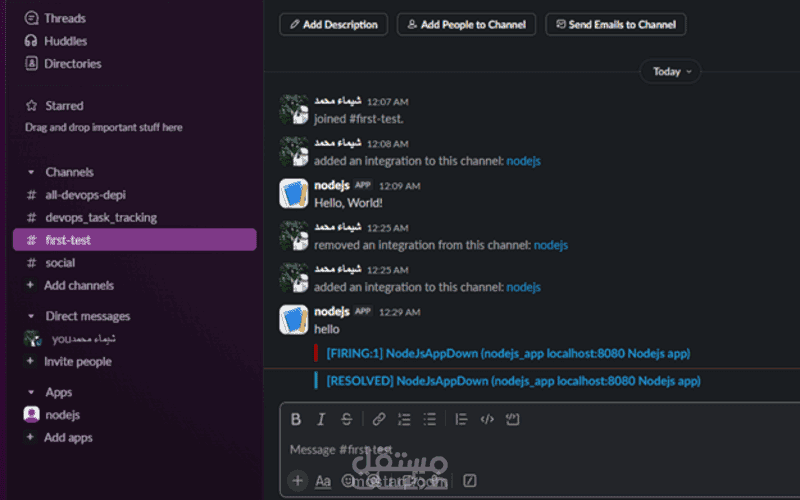Screen dimensions: 800x500
Task: Insert a link using the chain icon
Action: coord(379,419)
